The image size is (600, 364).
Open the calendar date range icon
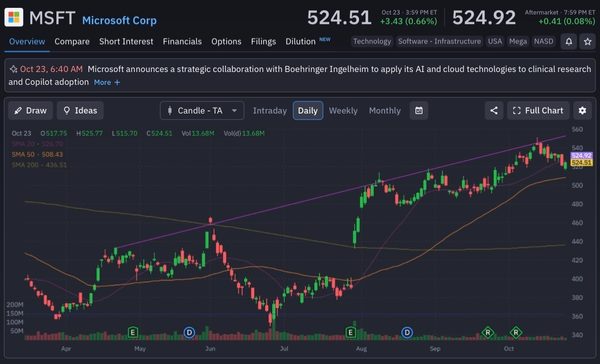tap(419, 111)
